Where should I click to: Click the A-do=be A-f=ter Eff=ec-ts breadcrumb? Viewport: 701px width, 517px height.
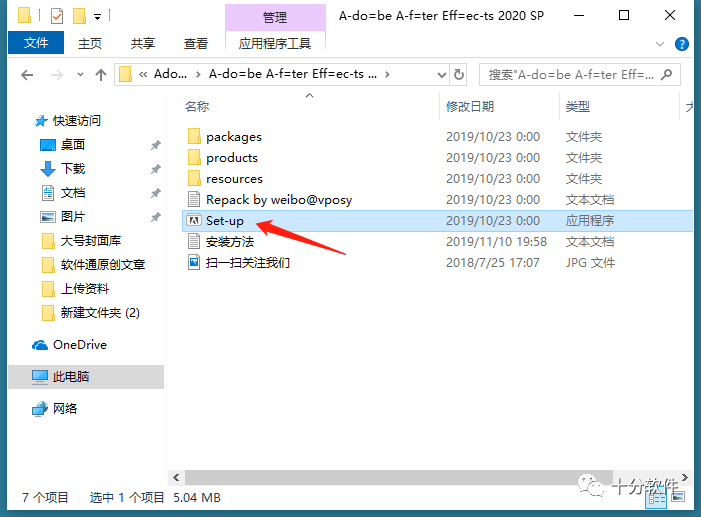292,74
